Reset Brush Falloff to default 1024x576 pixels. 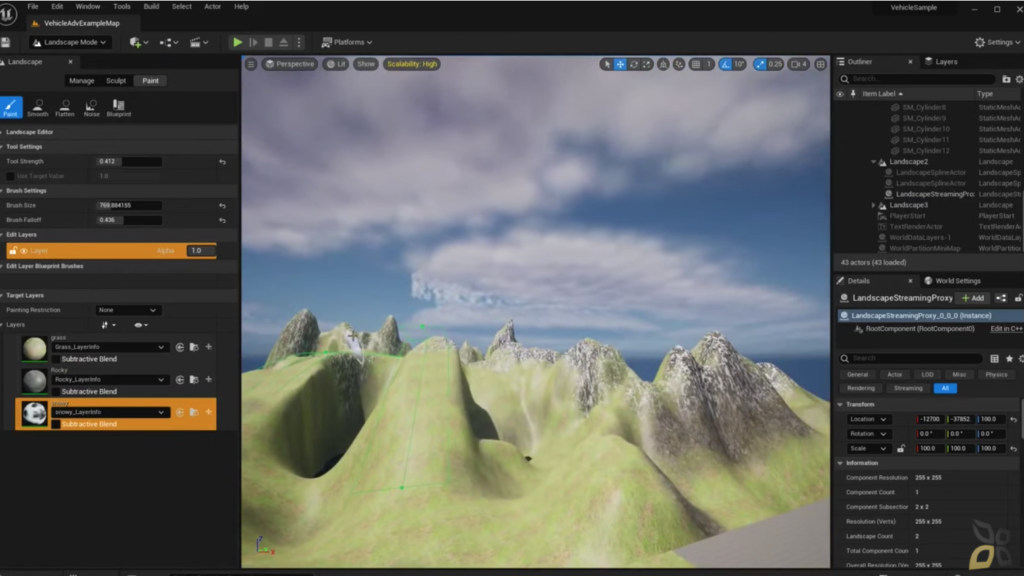point(223,220)
